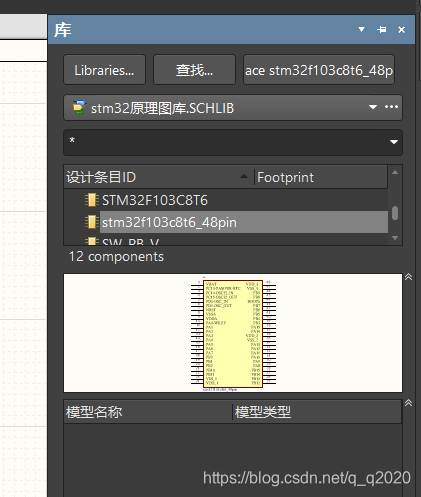
Task: Click the schematic symbol preview thumbnail
Action: coord(233,333)
